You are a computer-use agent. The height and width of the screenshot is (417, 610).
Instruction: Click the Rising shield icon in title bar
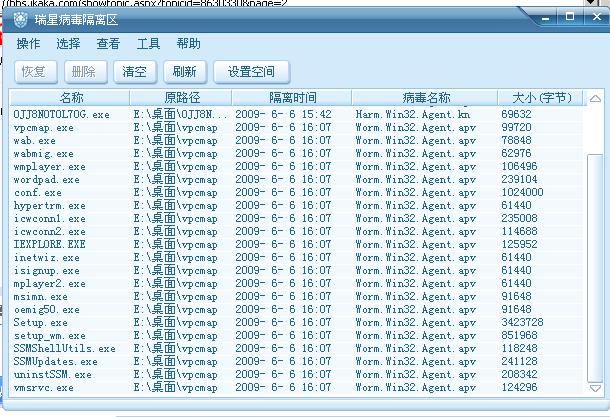[x=21, y=18]
